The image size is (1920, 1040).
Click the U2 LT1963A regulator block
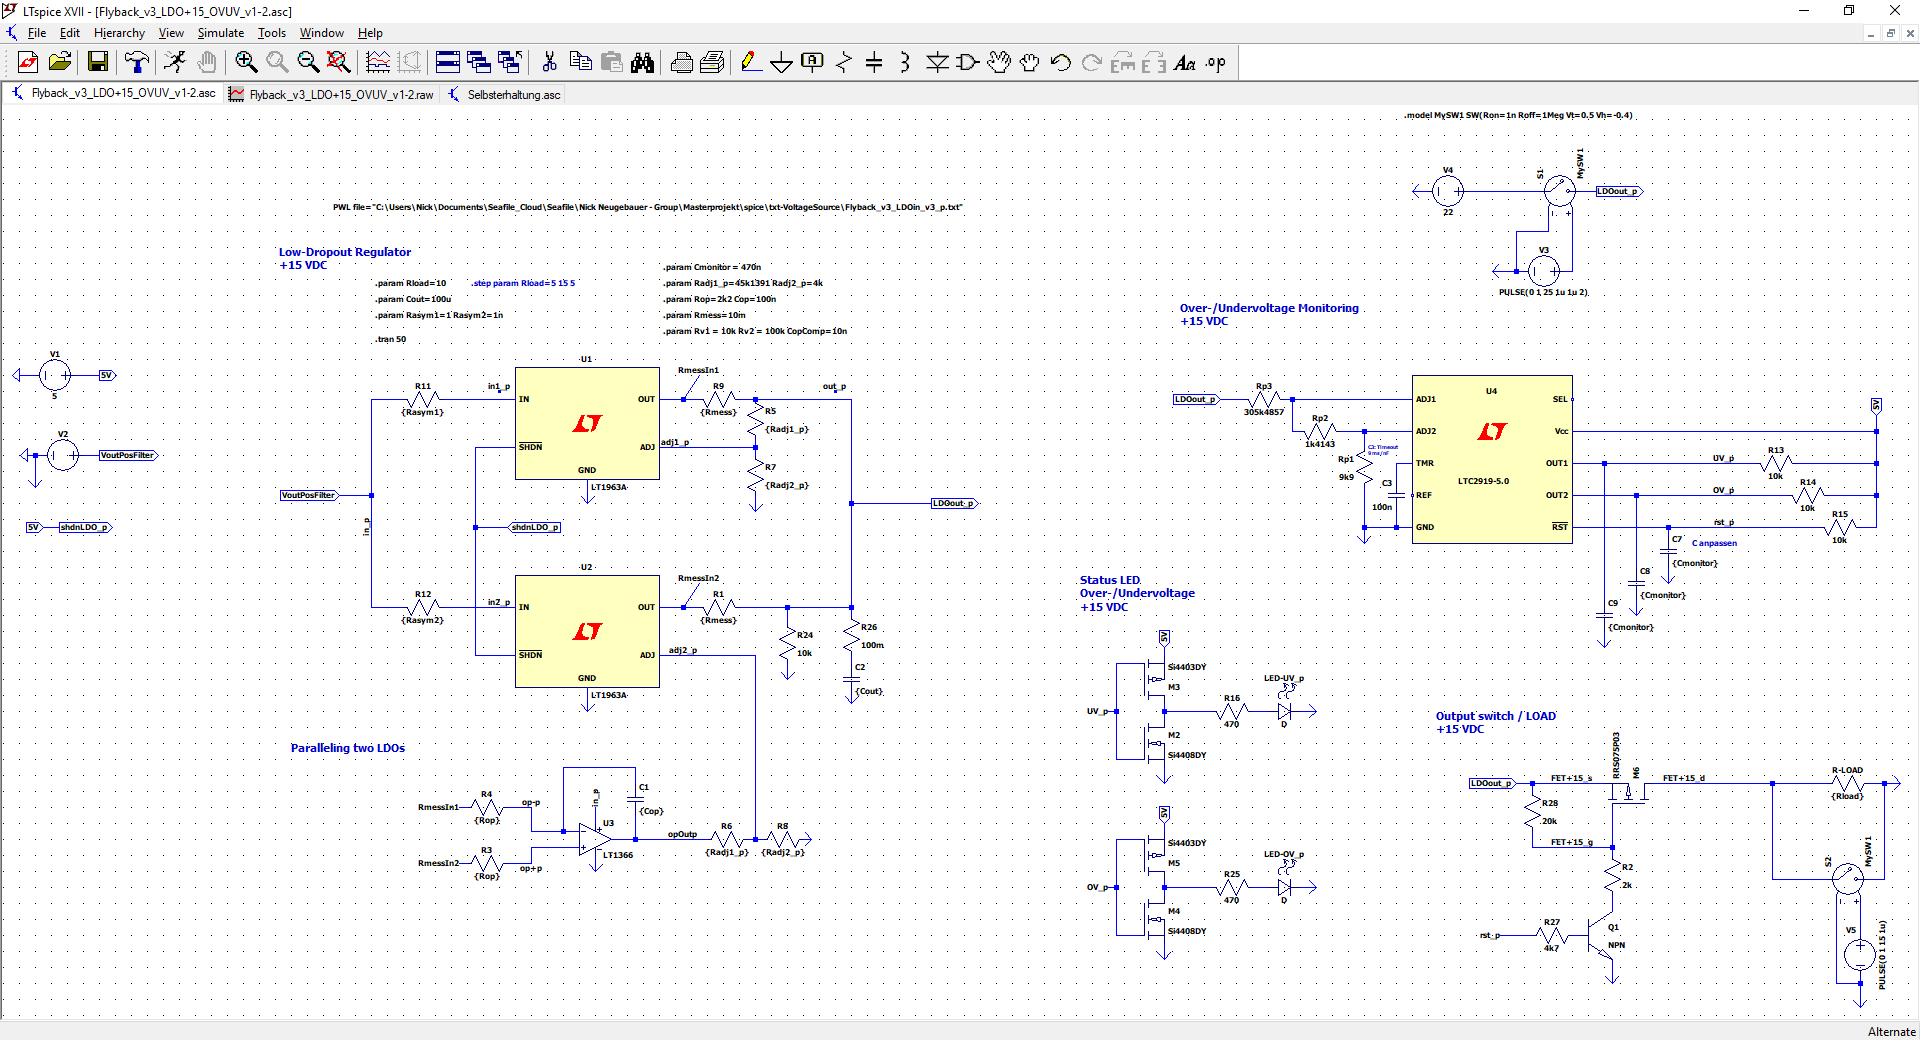pyautogui.click(x=587, y=631)
